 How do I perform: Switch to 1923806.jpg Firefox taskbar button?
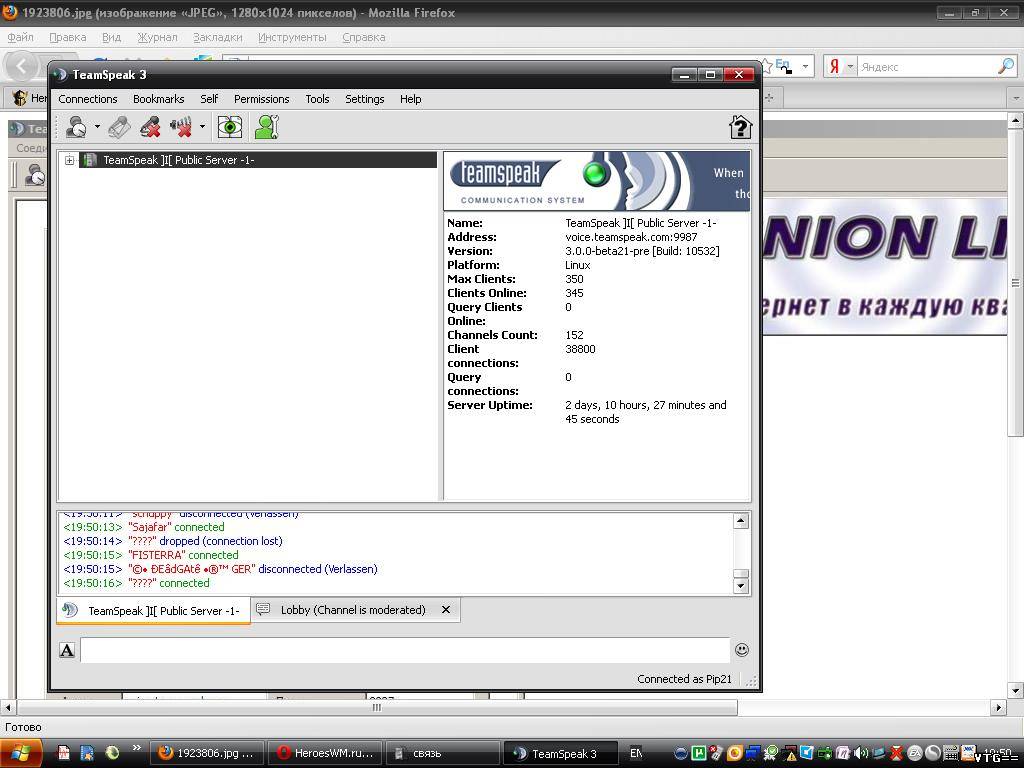[207, 753]
